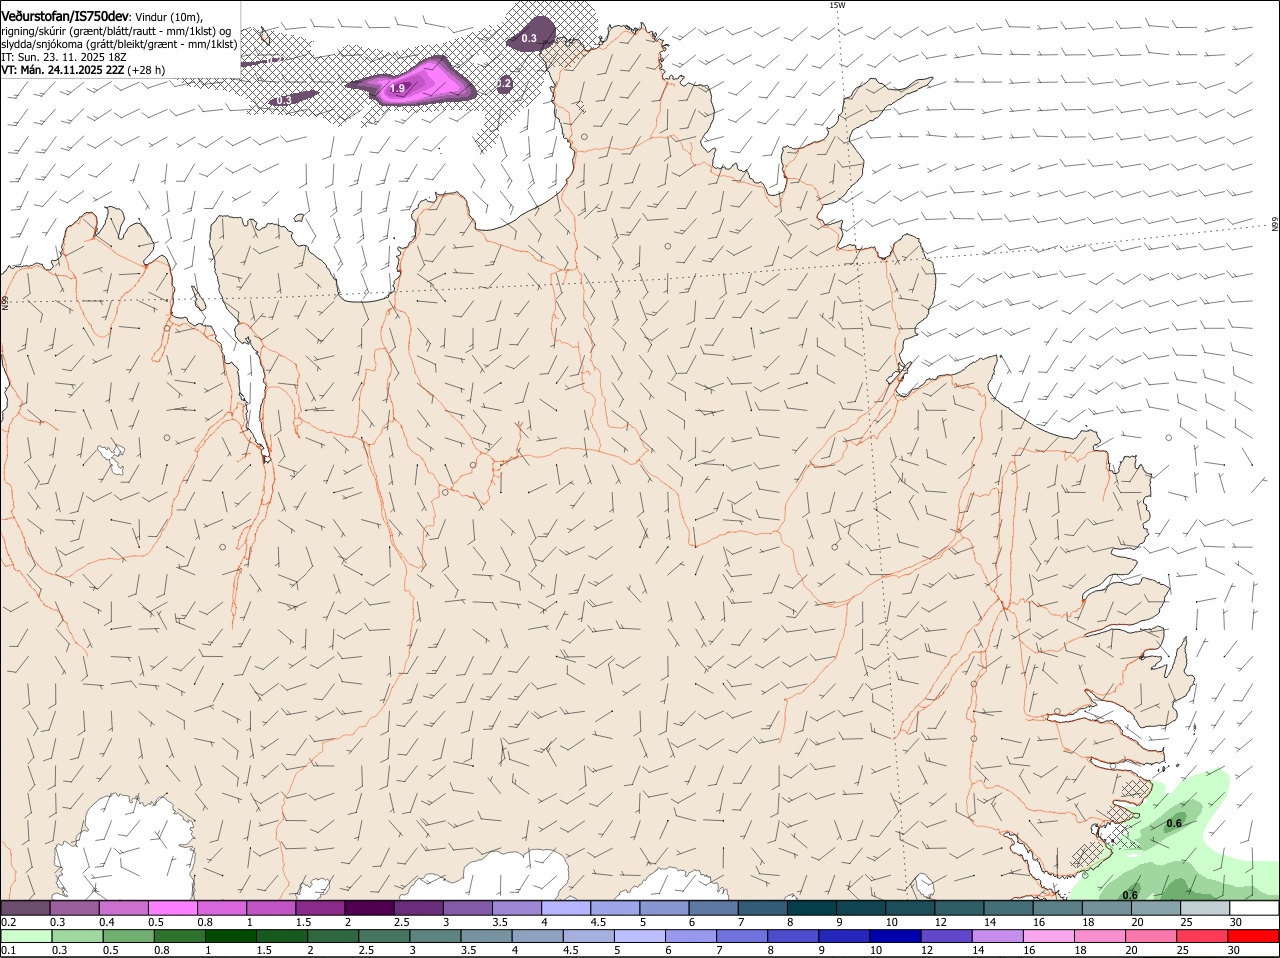Select the lower-scale pink swatch starting at 18

point(1100,936)
